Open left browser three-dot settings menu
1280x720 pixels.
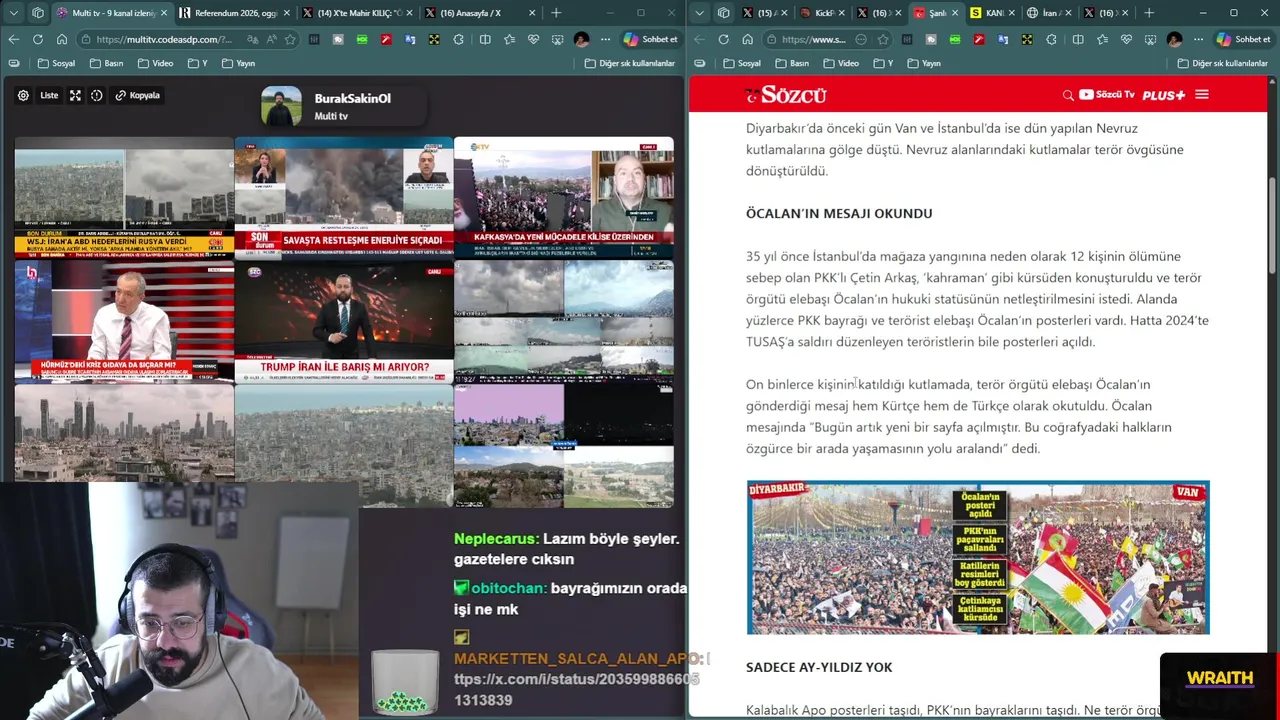[605, 39]
